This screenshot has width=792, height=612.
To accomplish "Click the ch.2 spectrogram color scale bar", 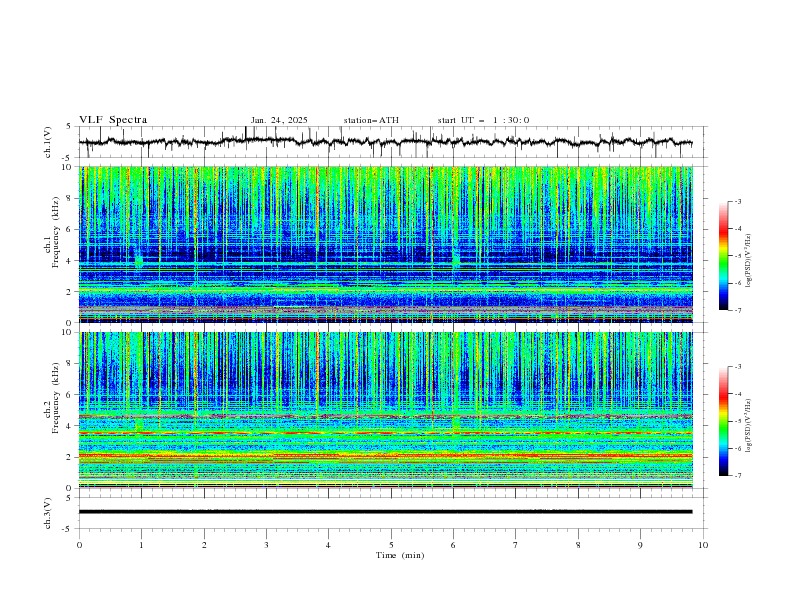I will pos(723,421).
